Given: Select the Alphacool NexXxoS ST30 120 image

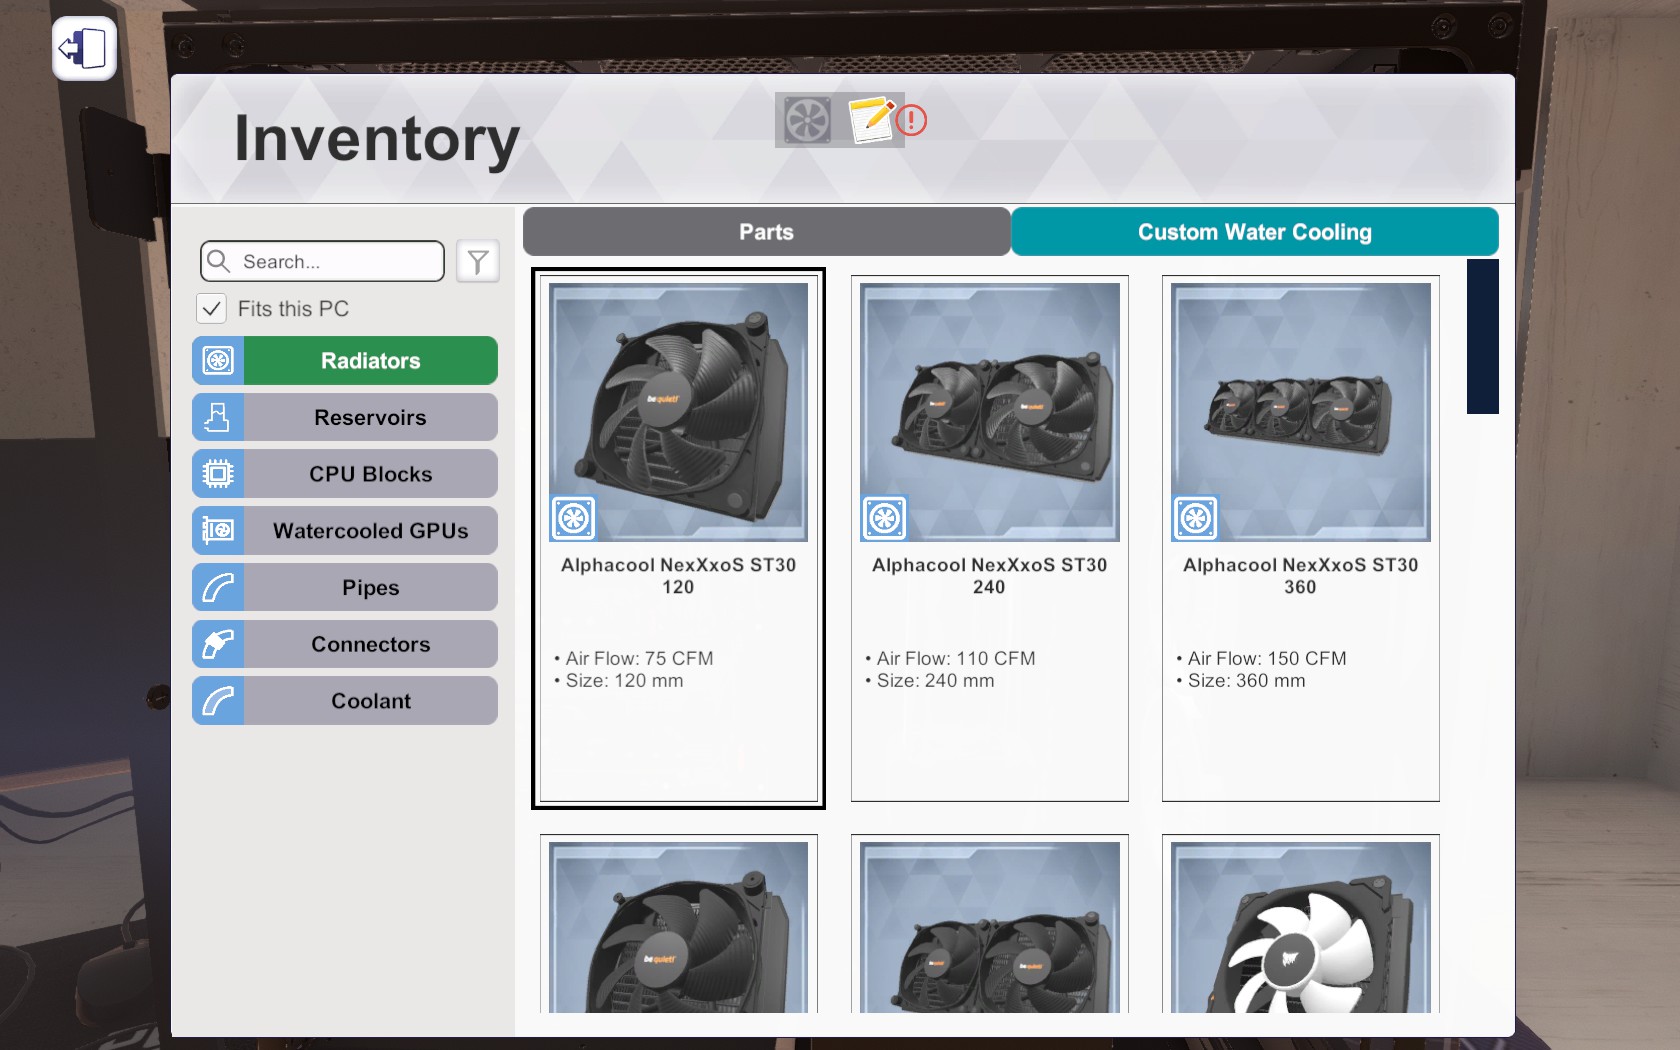Looking at the screenshot, I should pos(679,412).
